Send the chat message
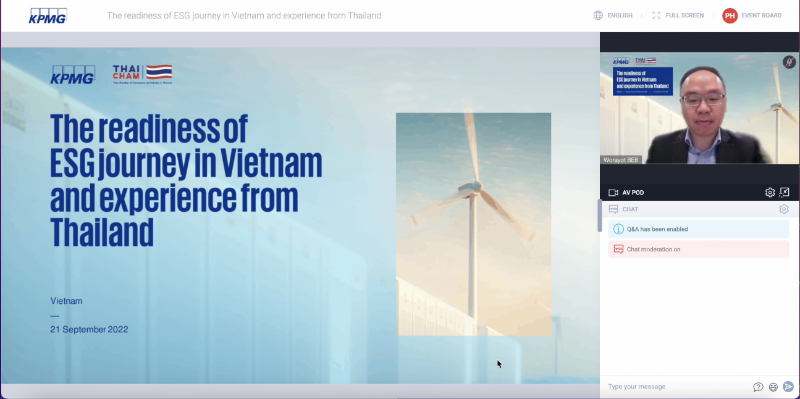 788,387
